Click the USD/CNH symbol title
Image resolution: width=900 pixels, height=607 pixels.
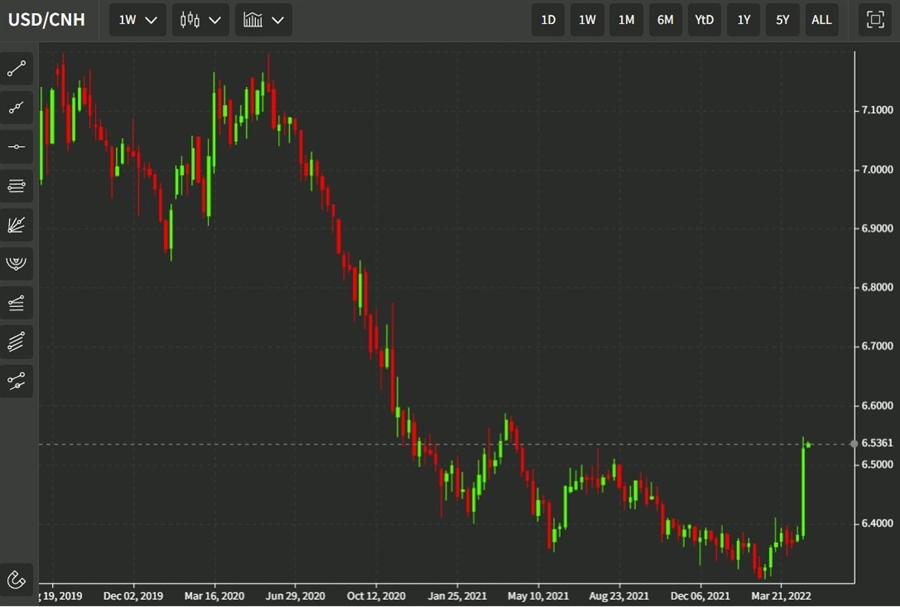tap(45, 19)
